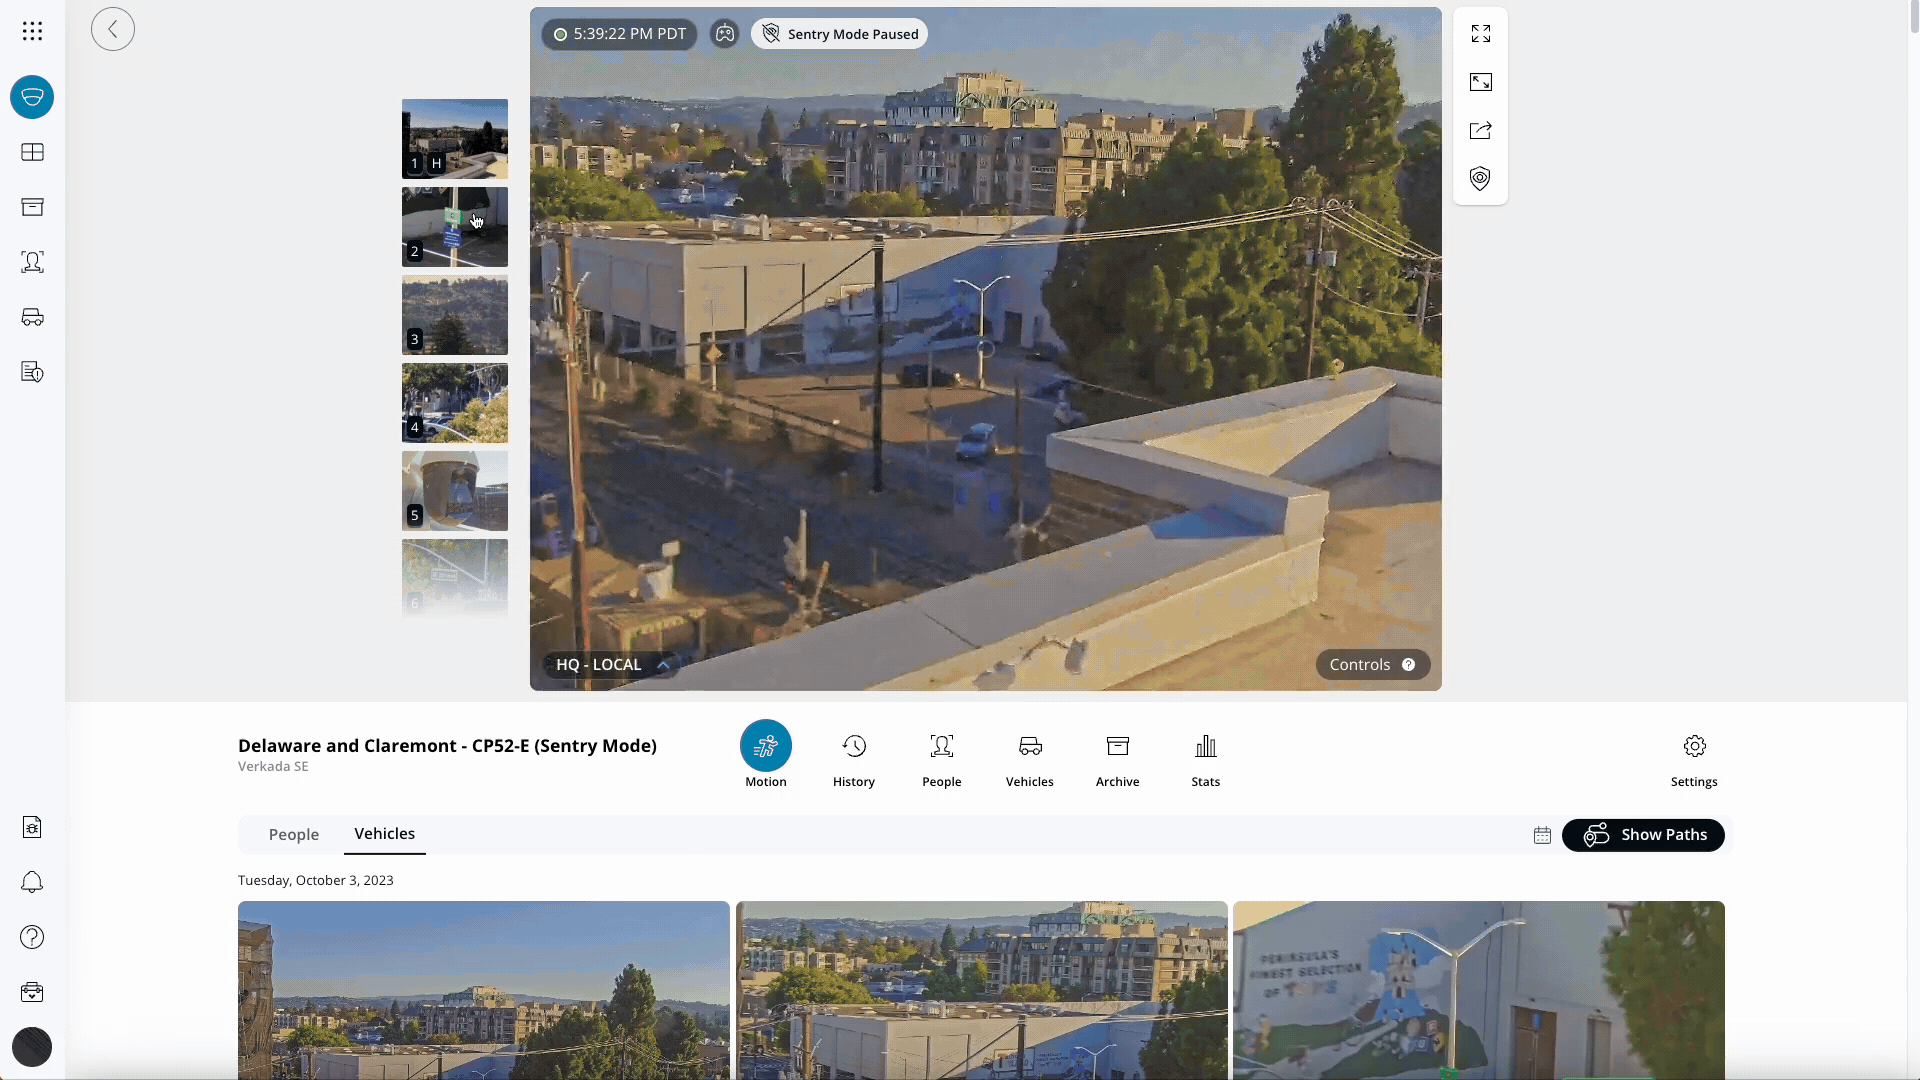Enter fullscreen video mode
Image resolution: width=1920 pixels, height=1080 pixels.
click(x=1481, y=34)
